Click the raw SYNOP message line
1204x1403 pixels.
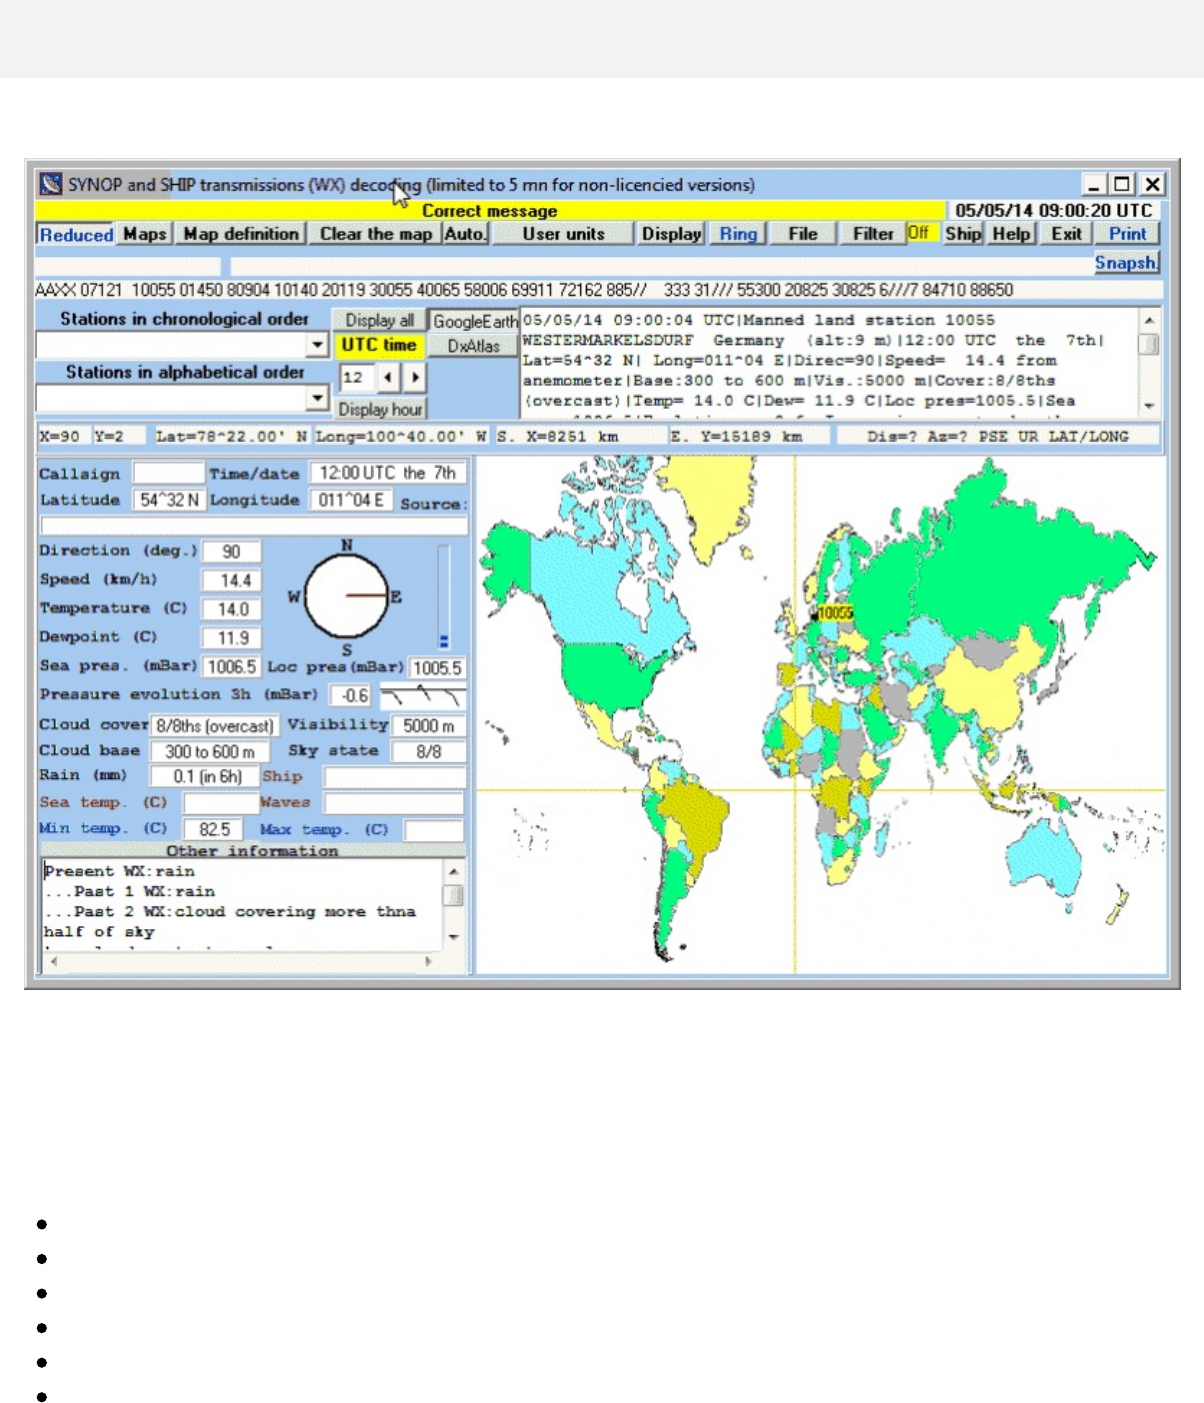coord(598,290)
